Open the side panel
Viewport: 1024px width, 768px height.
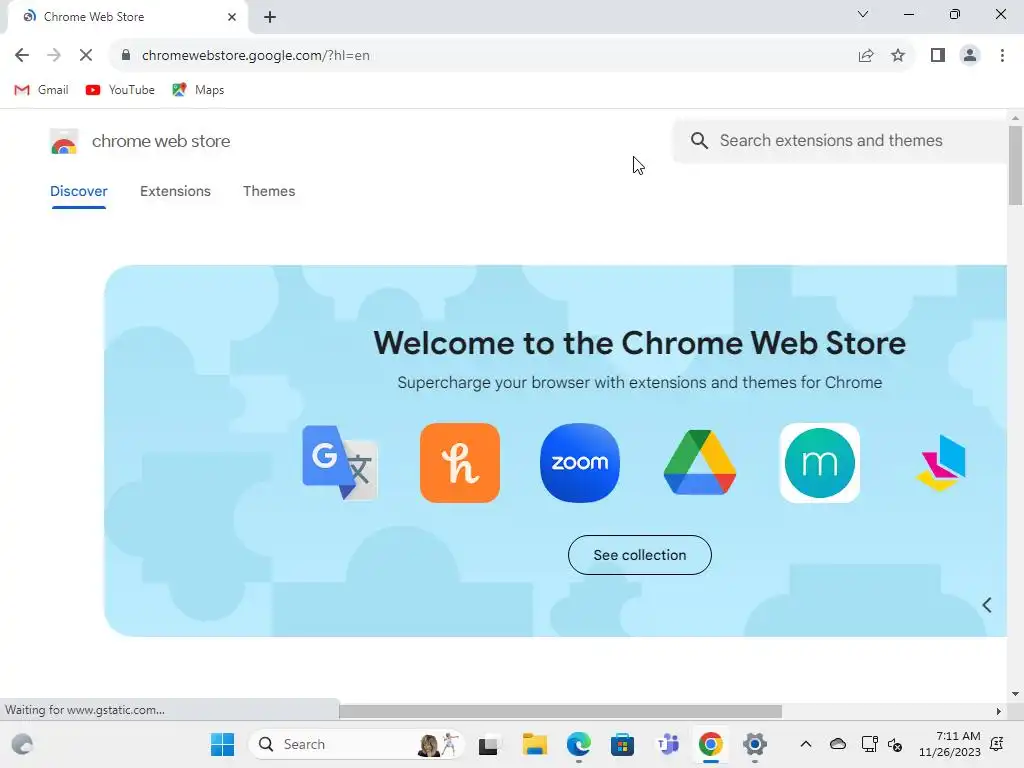click(938, 56)
